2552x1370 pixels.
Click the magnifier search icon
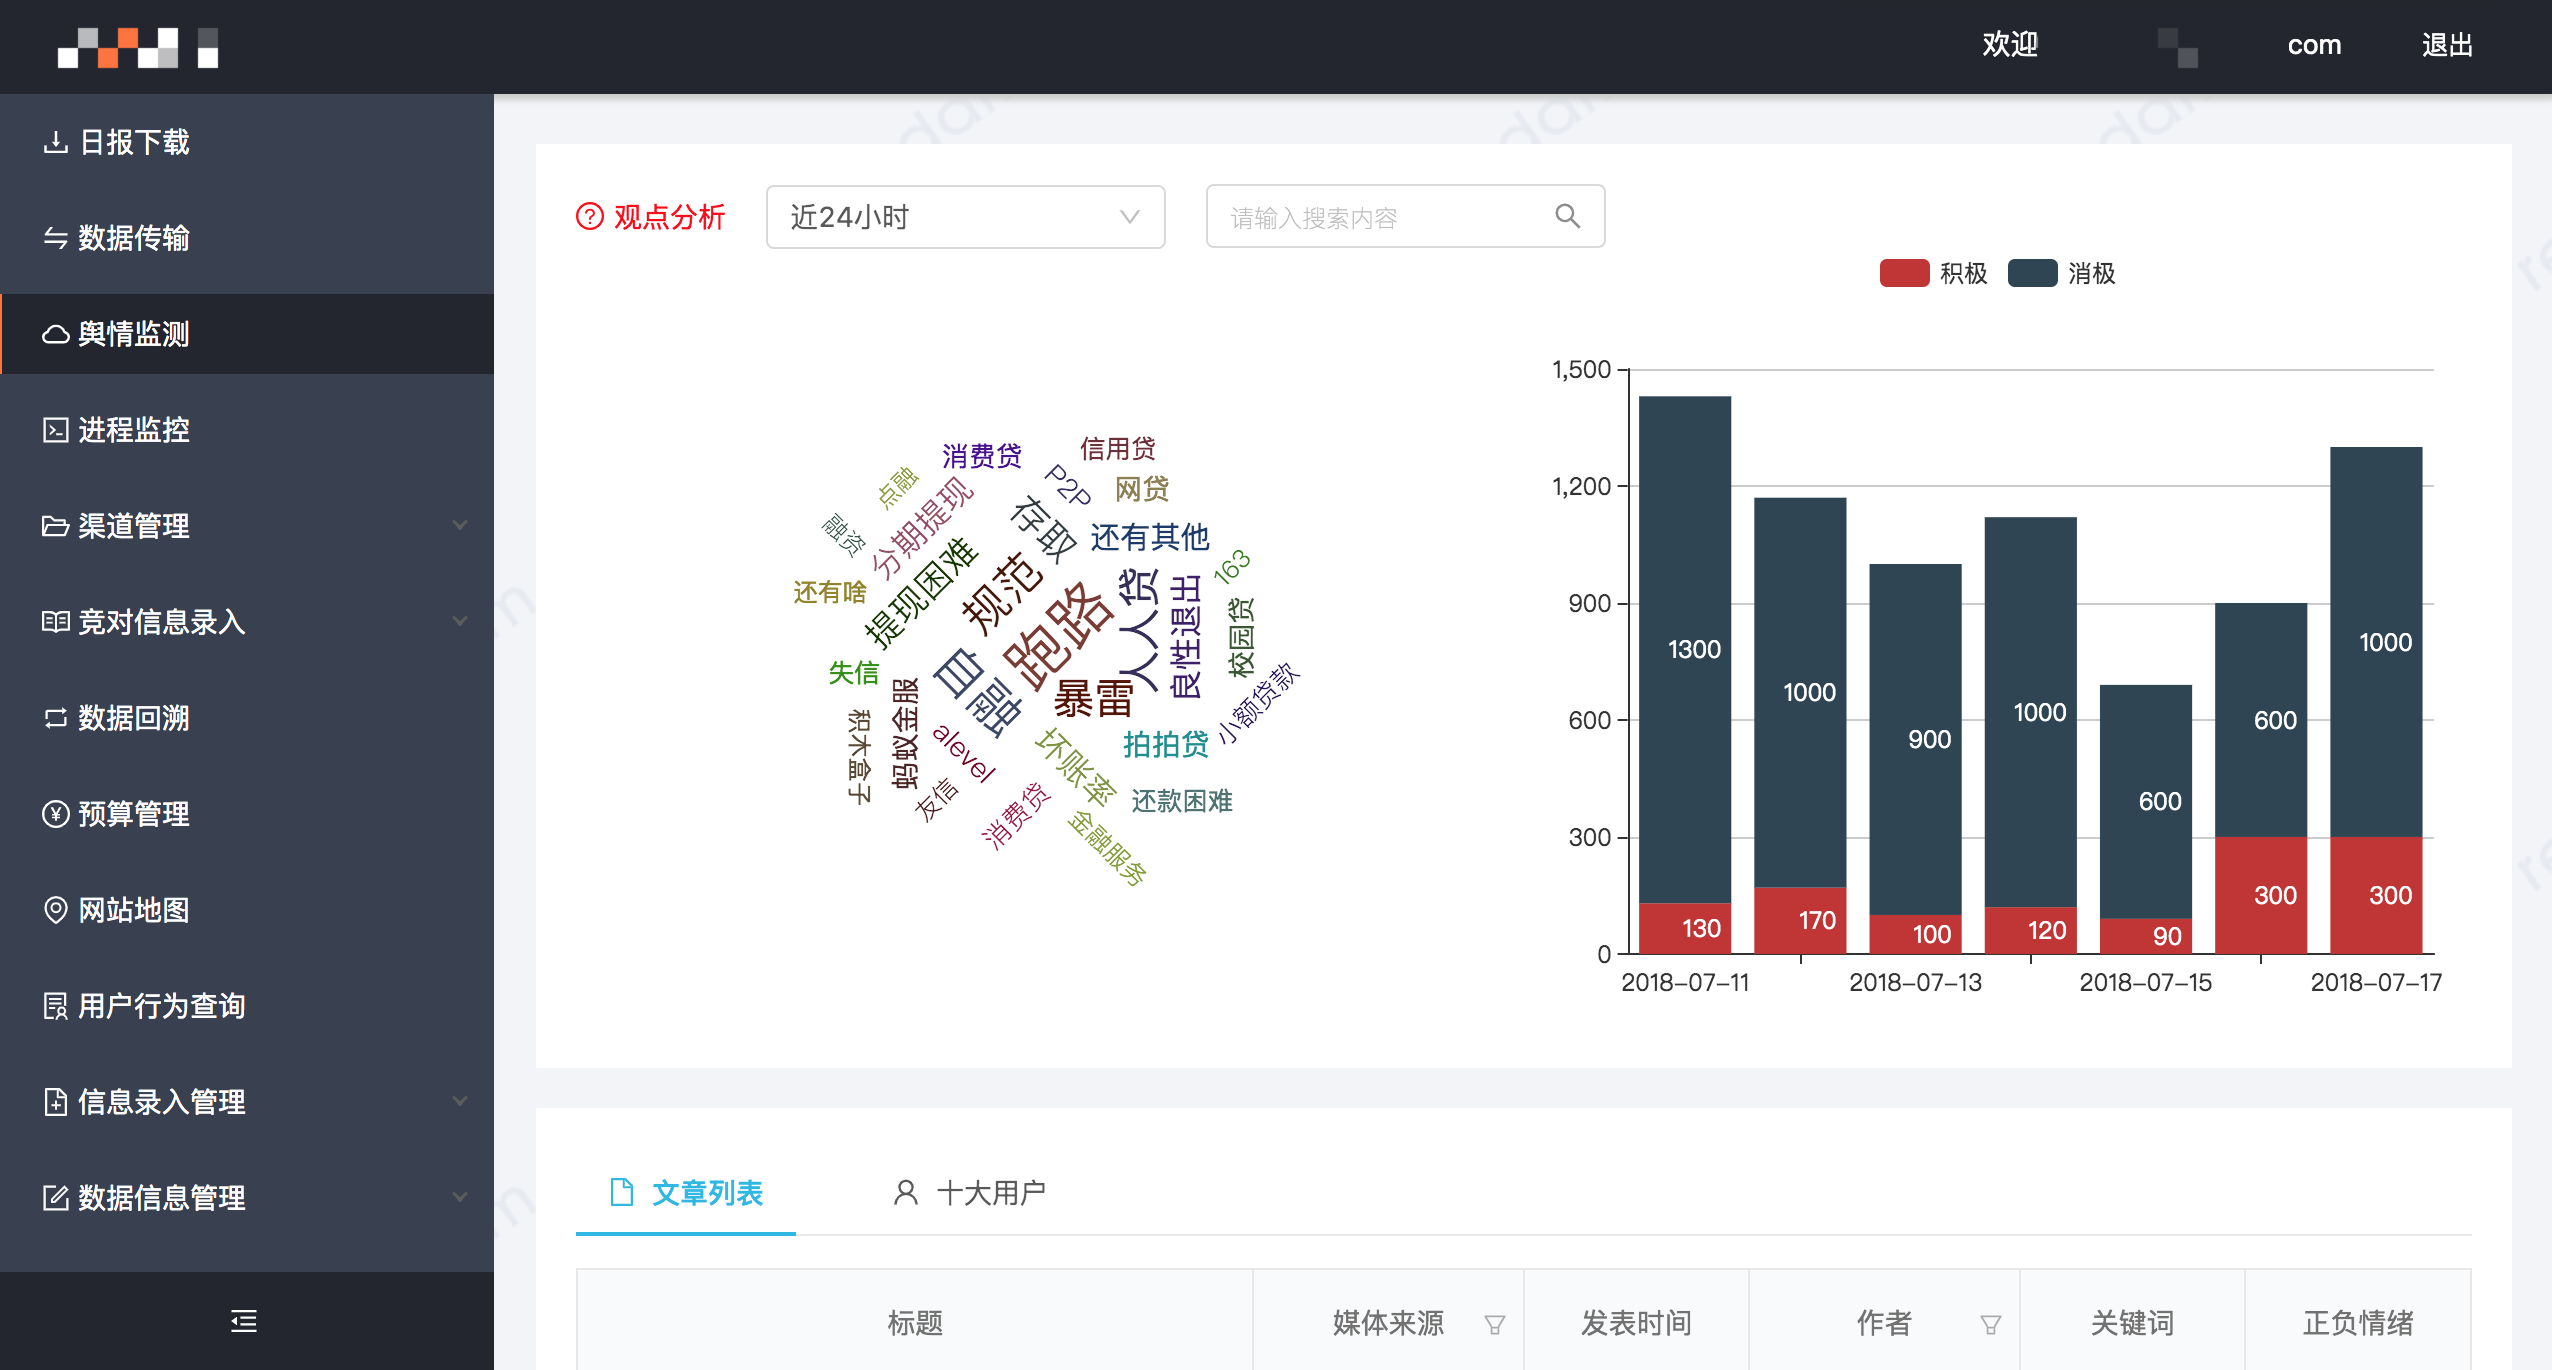(x=1568, y=216)
